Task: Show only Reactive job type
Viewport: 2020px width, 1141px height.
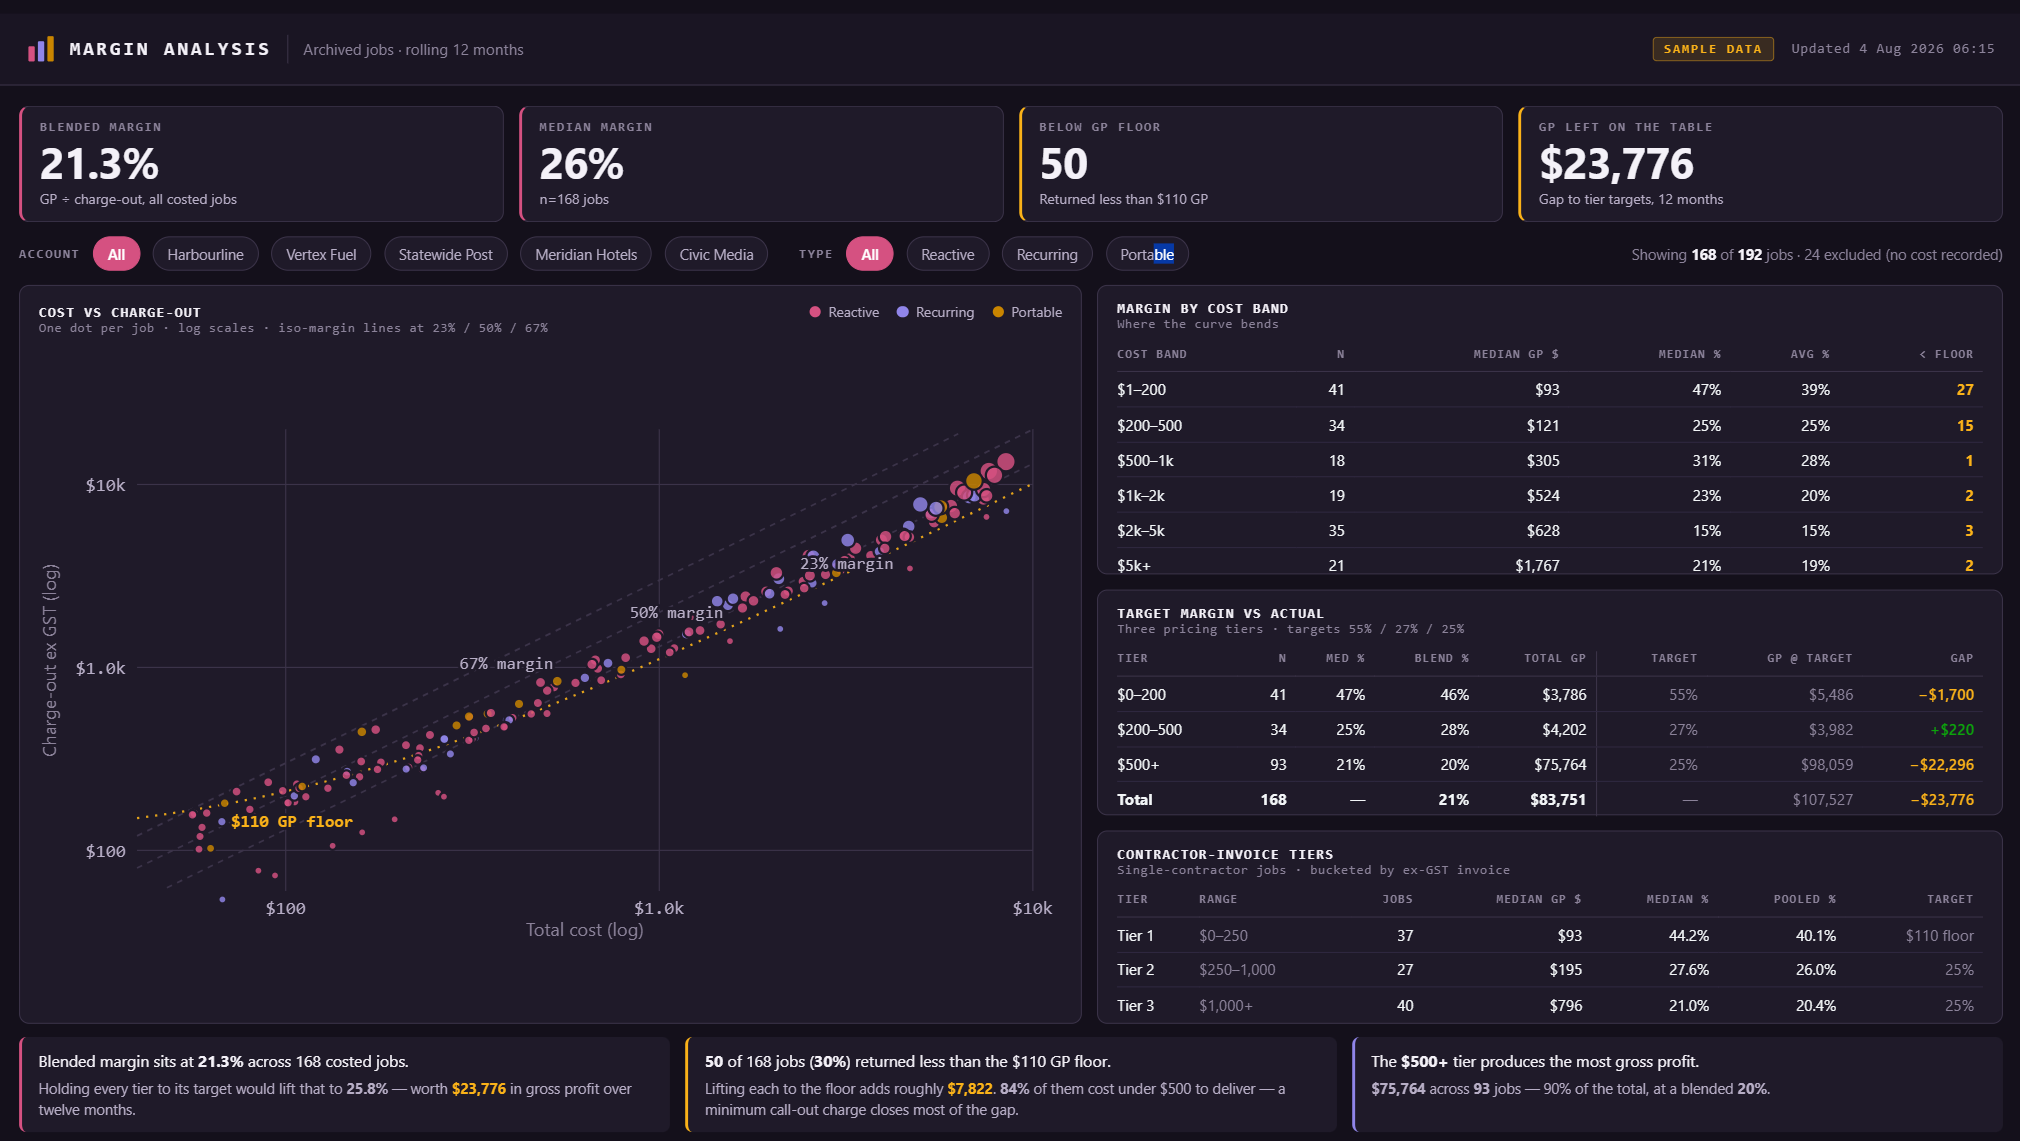Action: (948, 254)
